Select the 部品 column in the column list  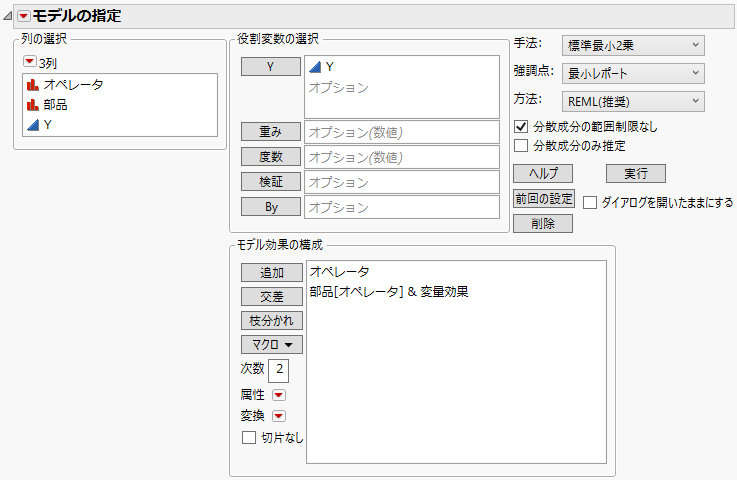tap(47, 105)
